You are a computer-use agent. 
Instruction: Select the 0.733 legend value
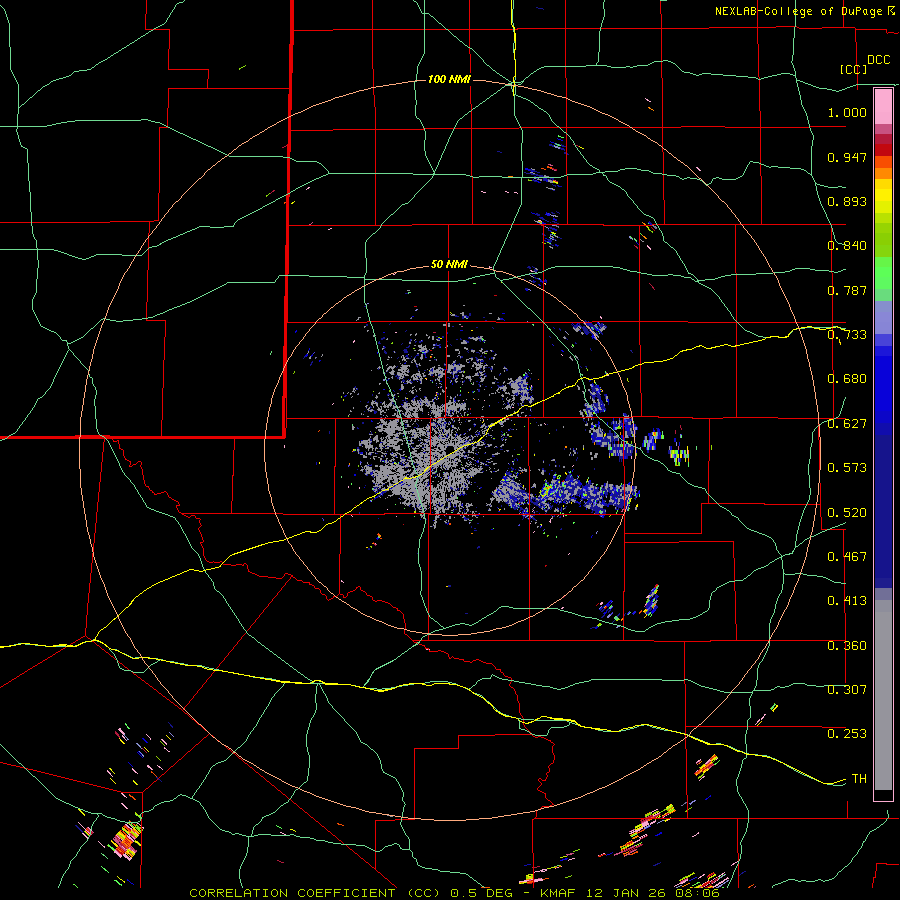(847, 335)
